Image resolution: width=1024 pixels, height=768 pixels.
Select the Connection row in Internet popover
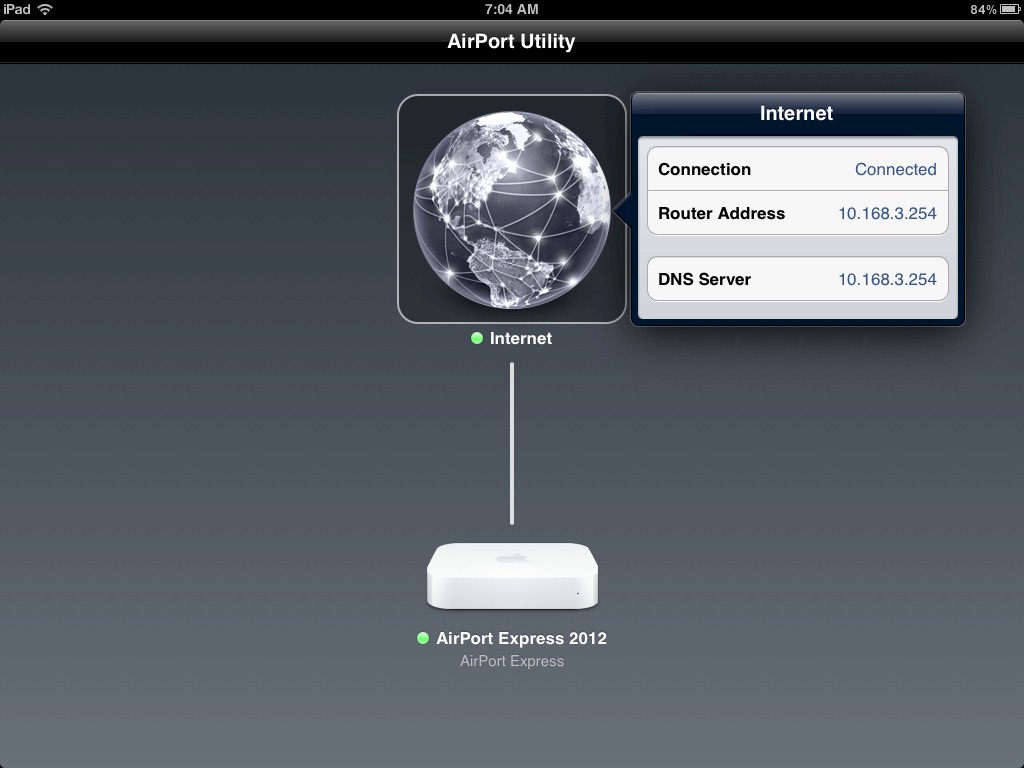click(797, 169)
